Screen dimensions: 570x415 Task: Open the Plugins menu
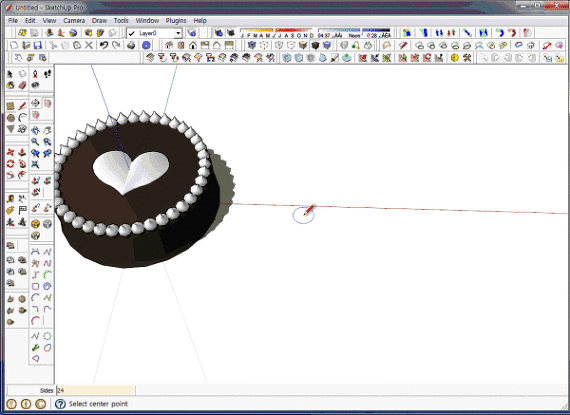tap(176, 21)
